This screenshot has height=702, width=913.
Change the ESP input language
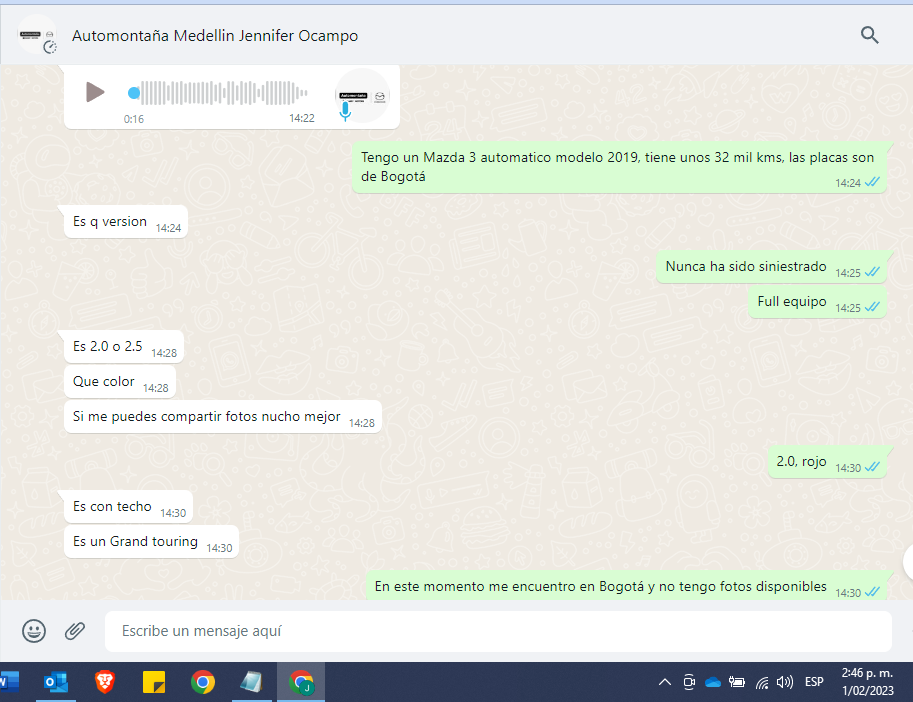(814, 682)
